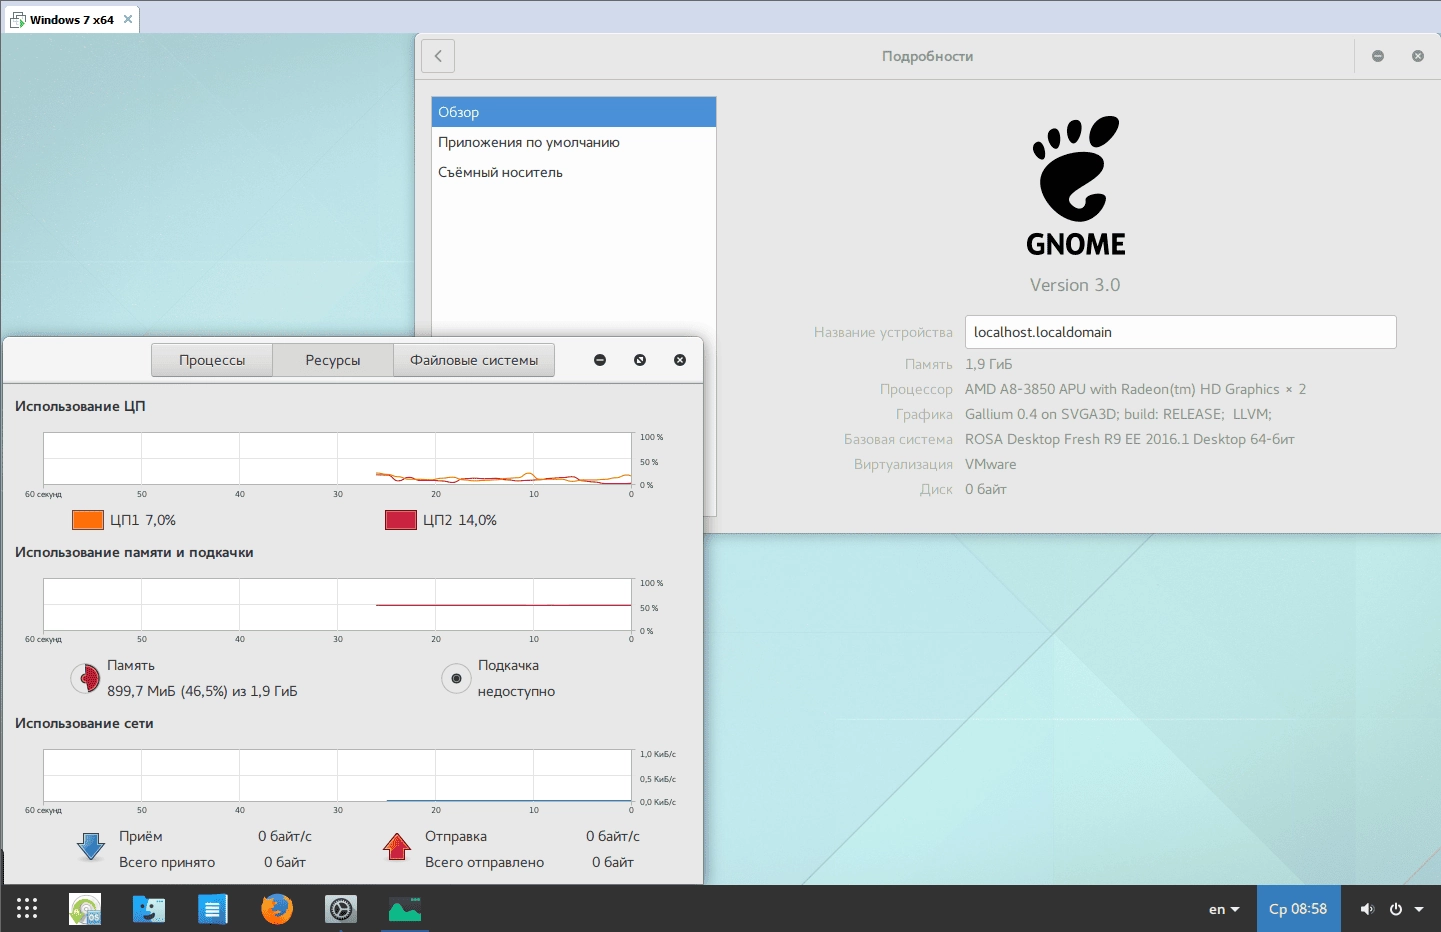Close the system monitor window

(680, 360)
